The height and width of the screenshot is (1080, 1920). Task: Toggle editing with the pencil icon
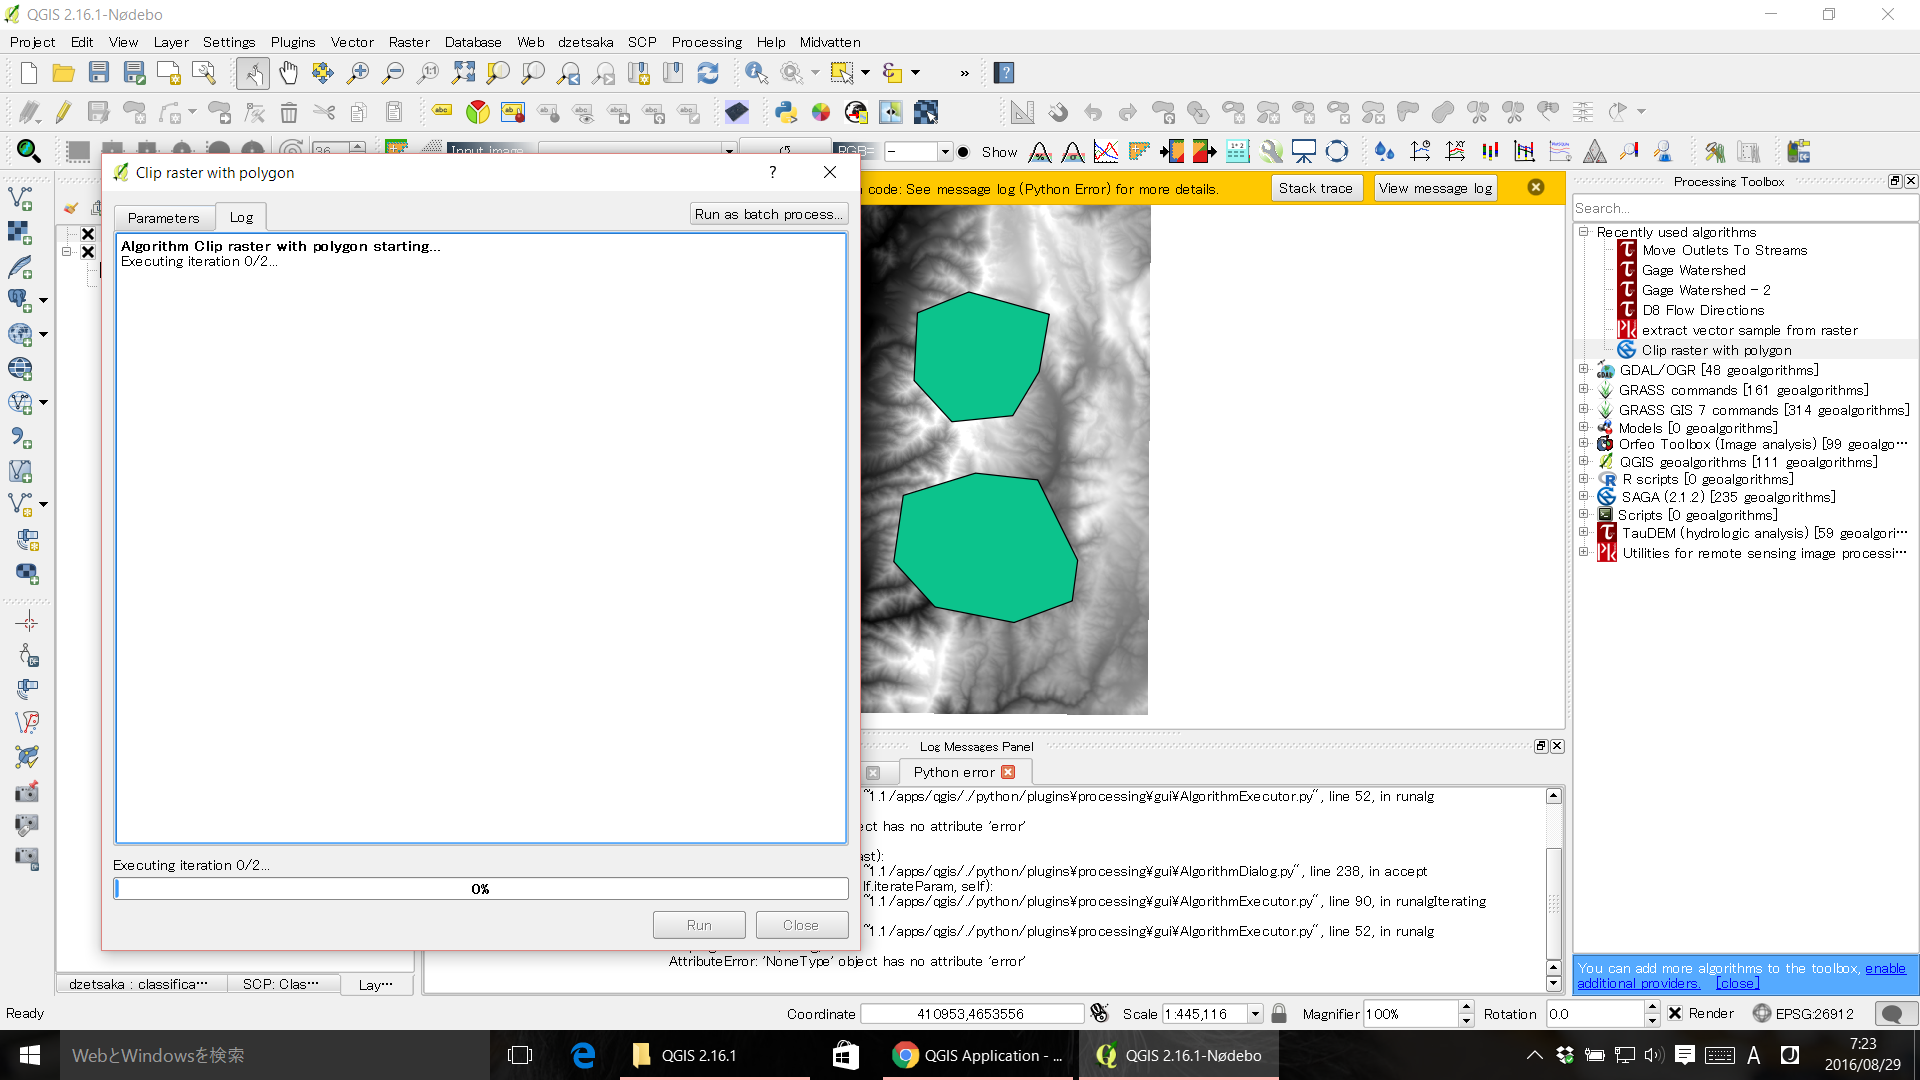[63, 112]
